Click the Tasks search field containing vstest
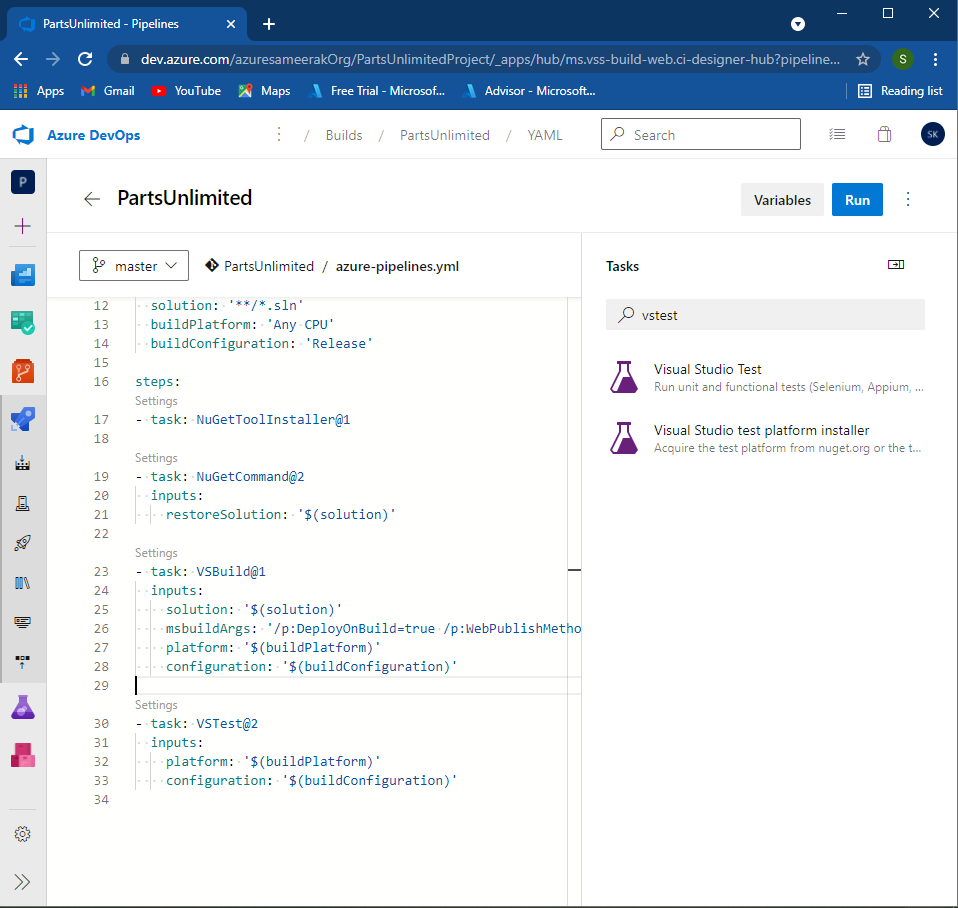 [765, 315]
